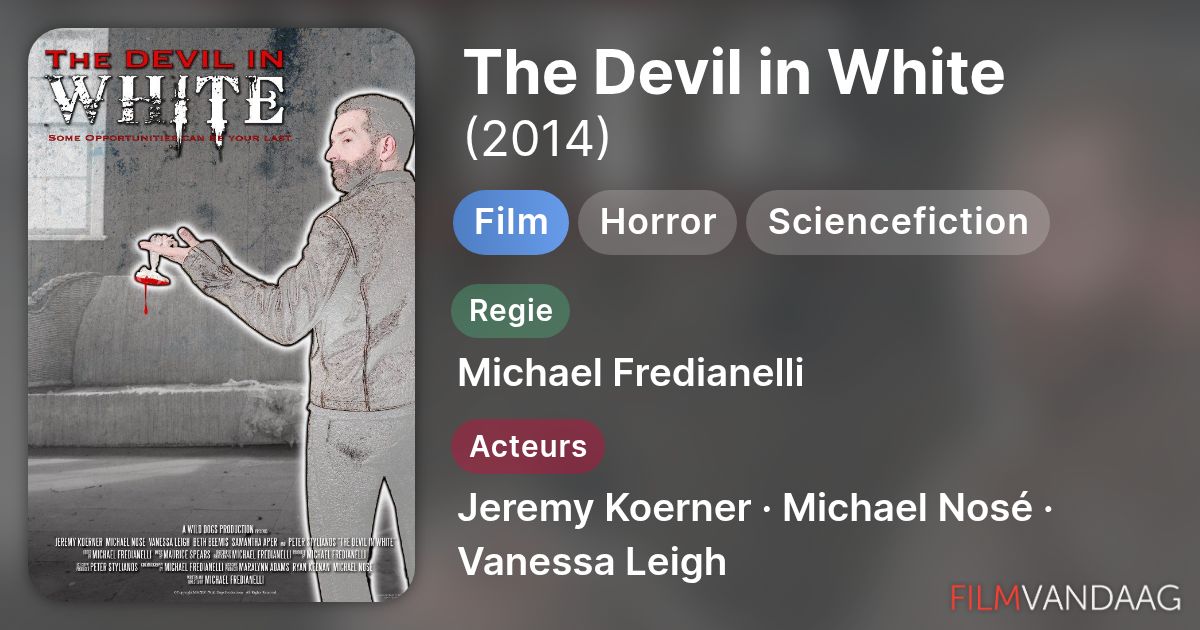Open actor Michael Nosé
Image resolution: width=1200 pixels, height=630 pixels.
point(907,508)
